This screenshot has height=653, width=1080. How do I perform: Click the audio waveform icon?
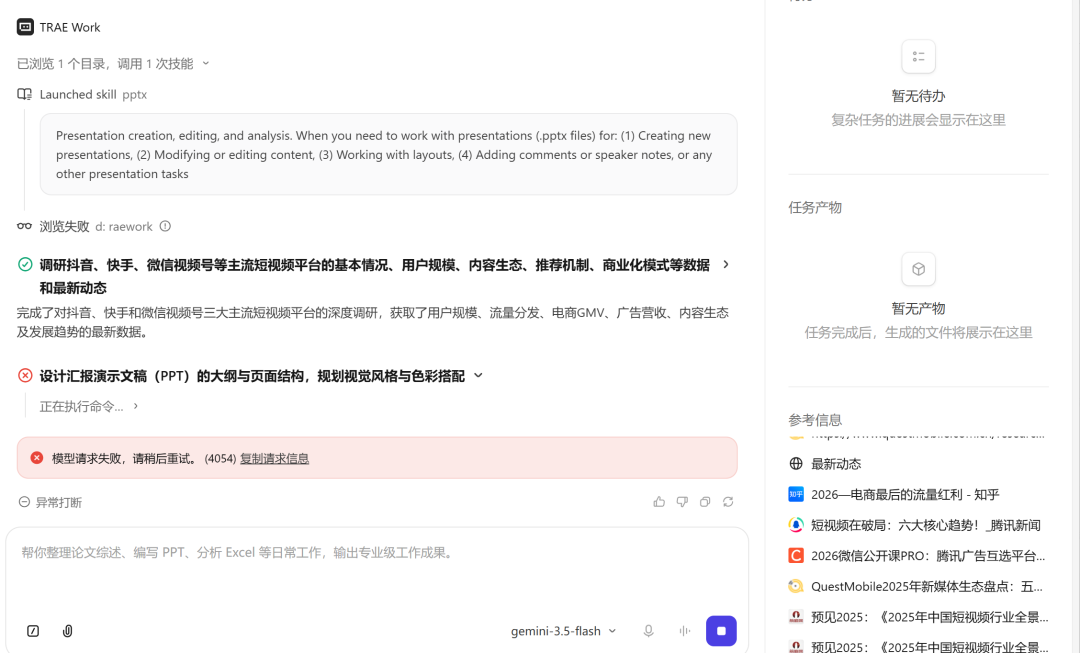click(685, 631)
